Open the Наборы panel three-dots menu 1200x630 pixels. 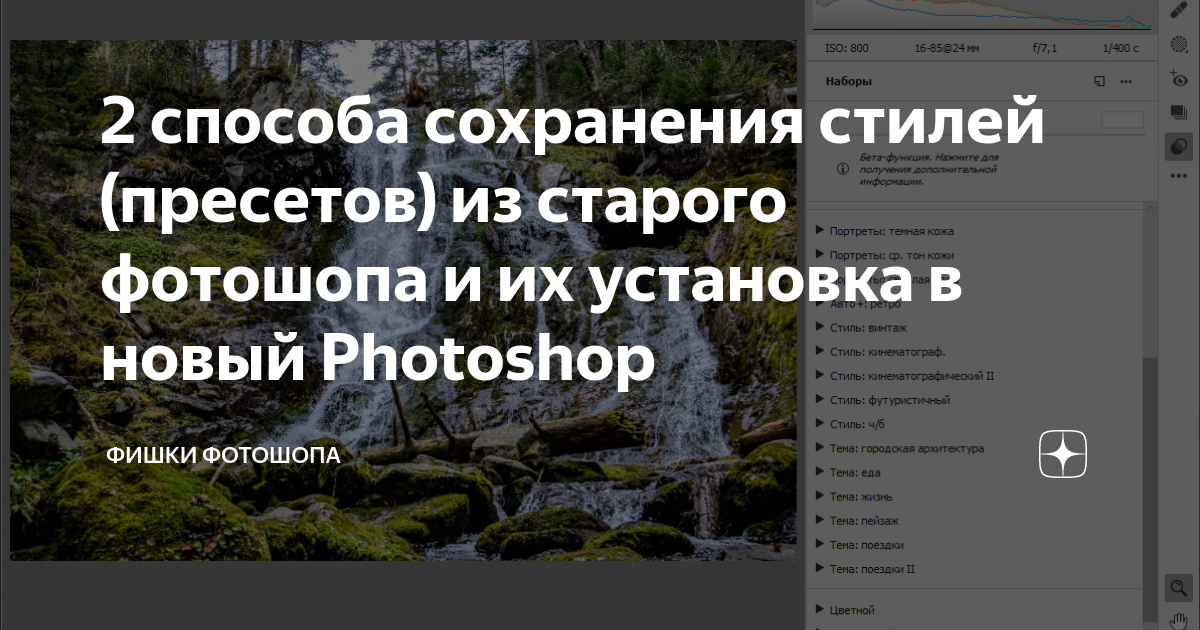pyautogui.click(x=1127, y=81)
